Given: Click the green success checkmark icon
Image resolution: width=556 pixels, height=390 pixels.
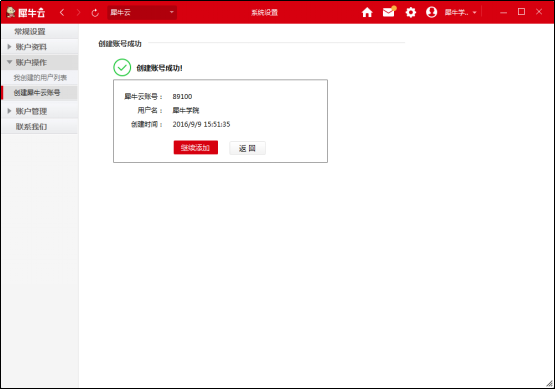Looking at the screenshot, I should pyautogui.click(x=122, y=67).
